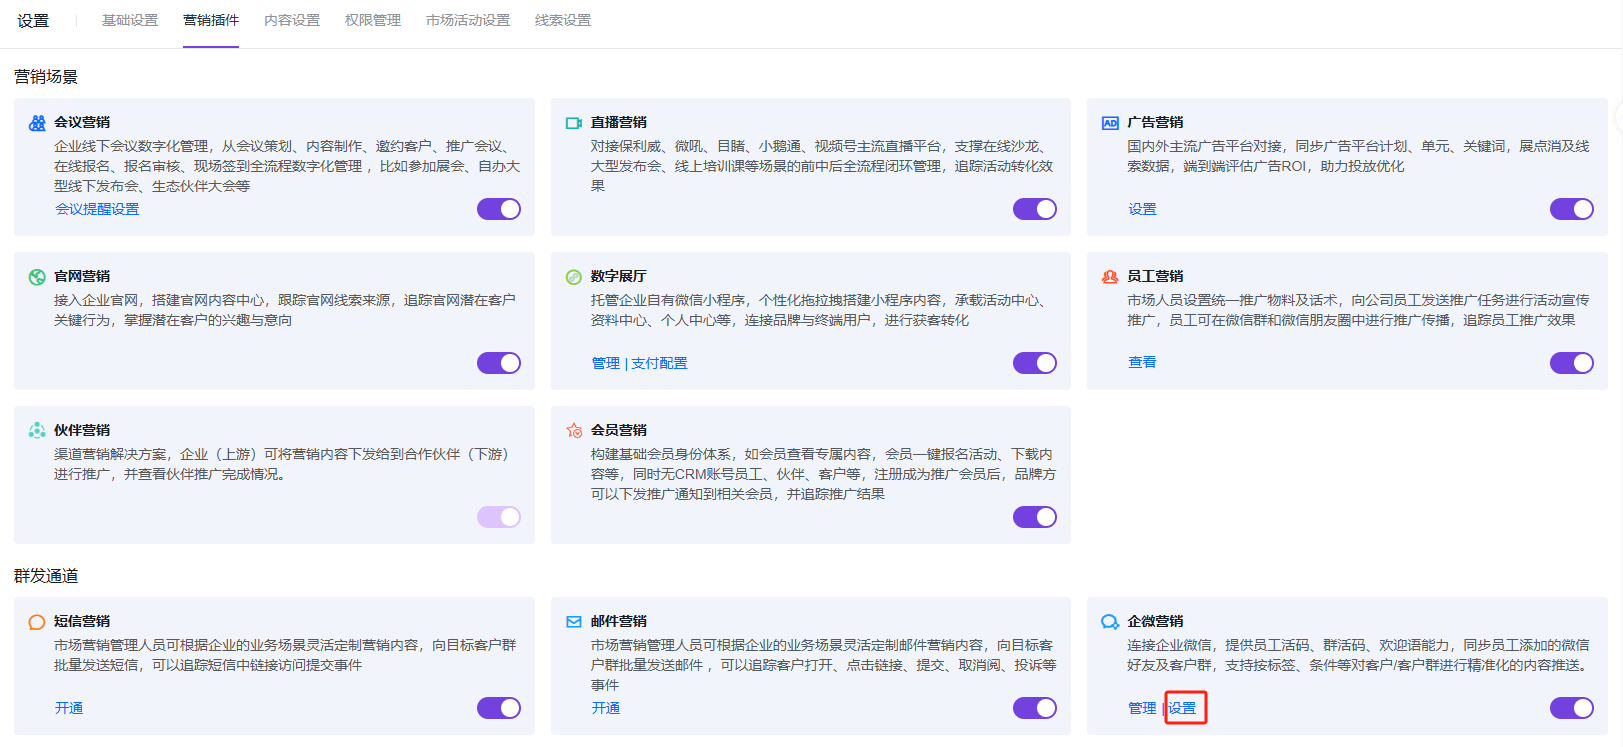Click the 短信营销 chat bubble icon

point(37,622)
